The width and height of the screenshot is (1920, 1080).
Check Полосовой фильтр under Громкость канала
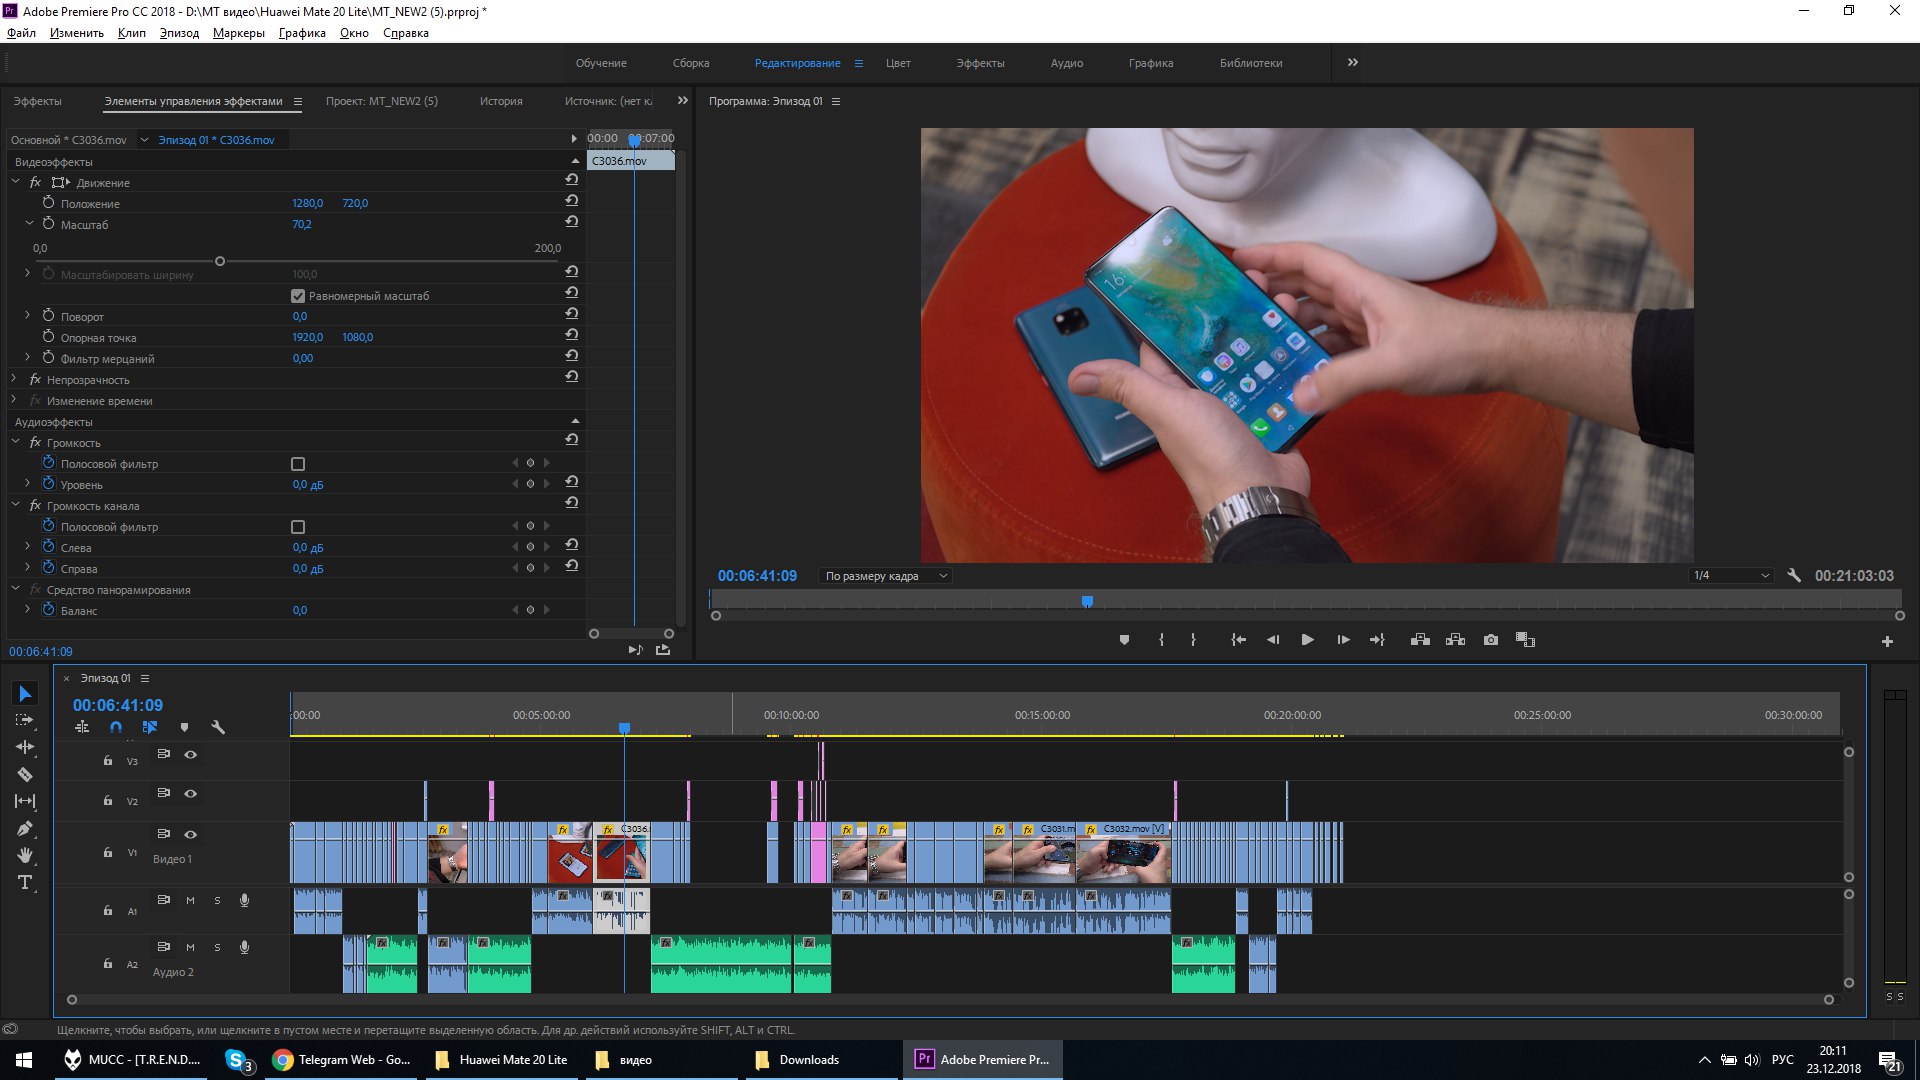(298, 527)
